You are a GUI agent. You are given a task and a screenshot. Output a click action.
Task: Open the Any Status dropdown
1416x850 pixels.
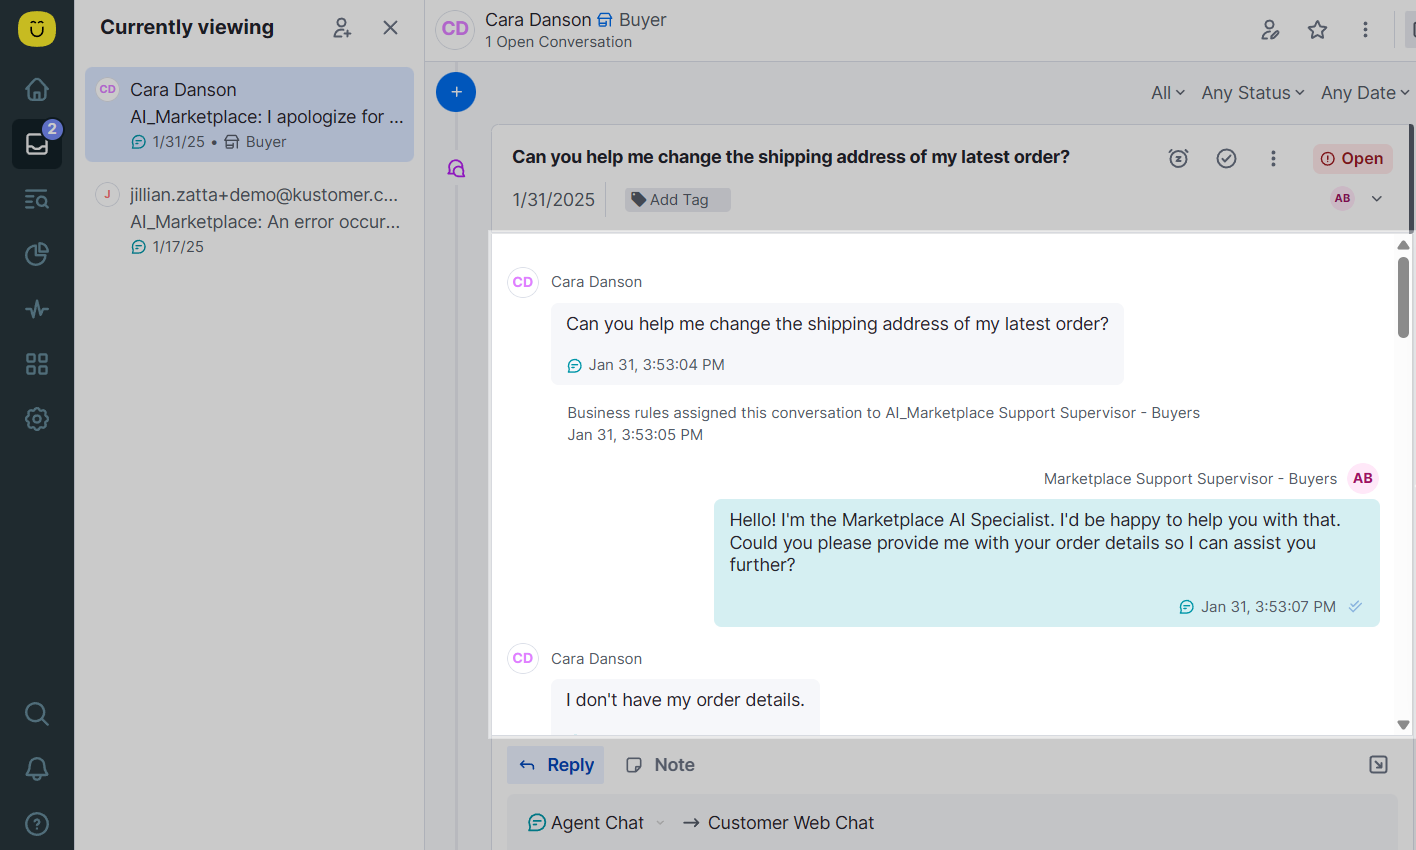(1253, 93)
